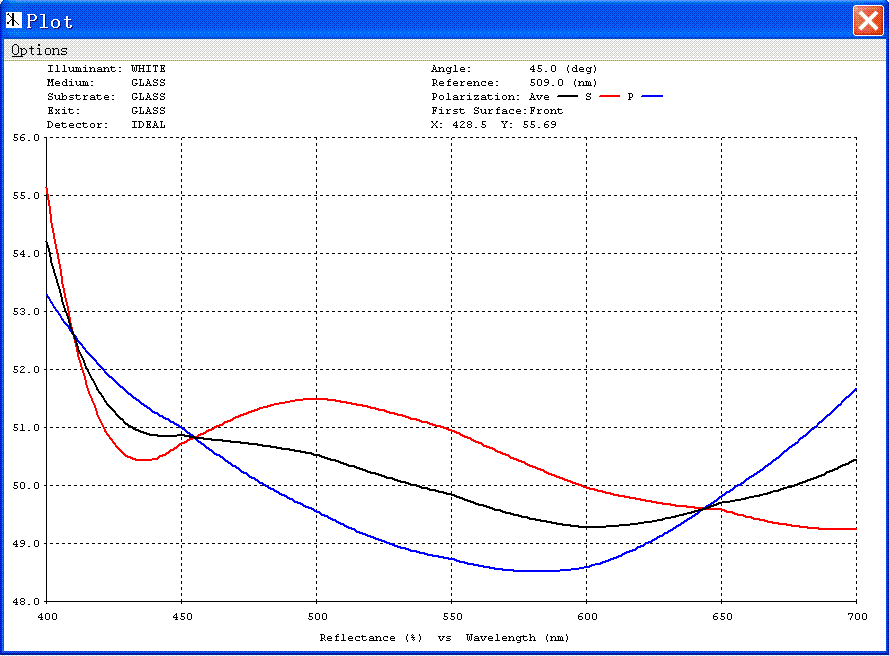Click the black Ave legend line swatch
The width and height of the screenshot is (889, 656).
(568, 96)
